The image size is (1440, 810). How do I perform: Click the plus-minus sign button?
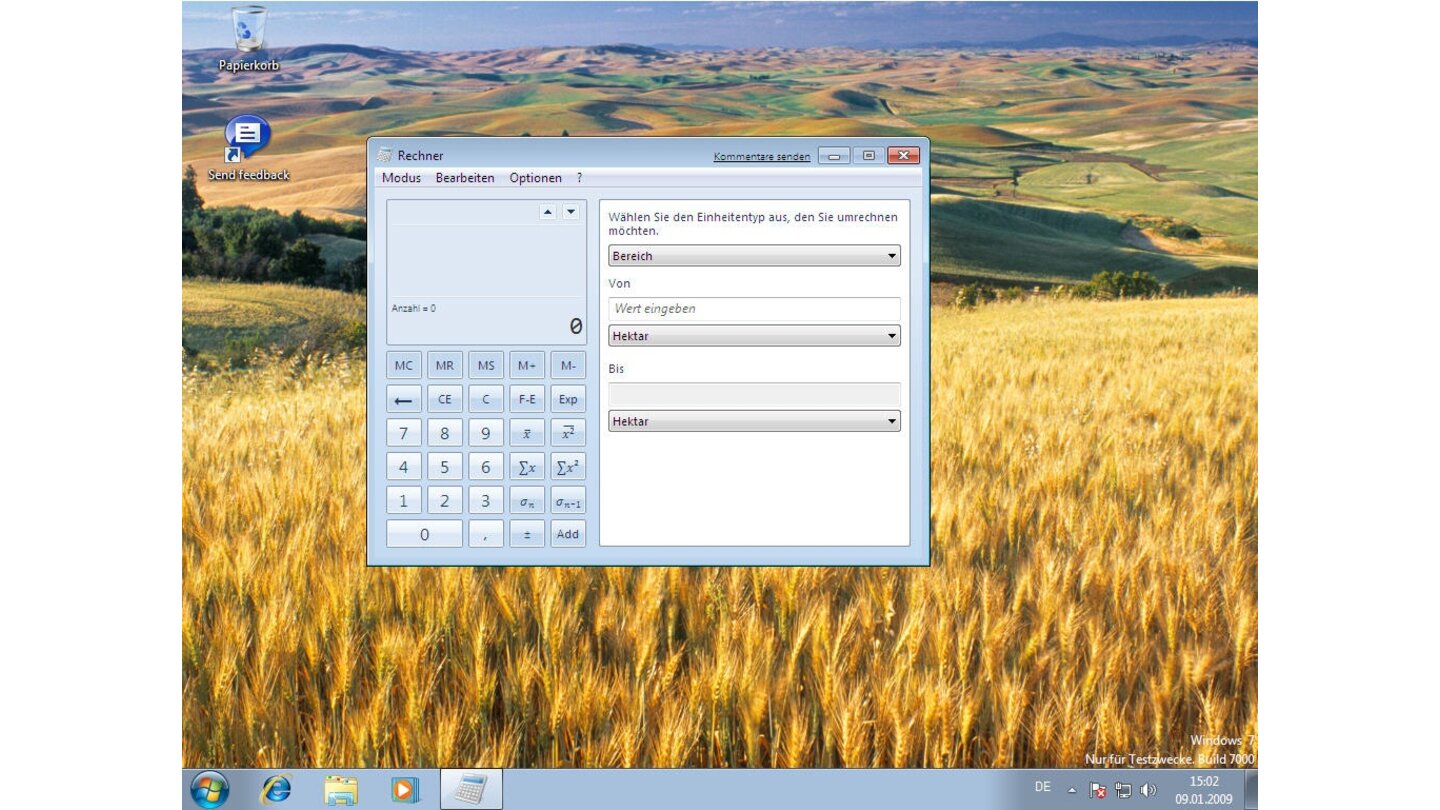(x=527, y=534)
